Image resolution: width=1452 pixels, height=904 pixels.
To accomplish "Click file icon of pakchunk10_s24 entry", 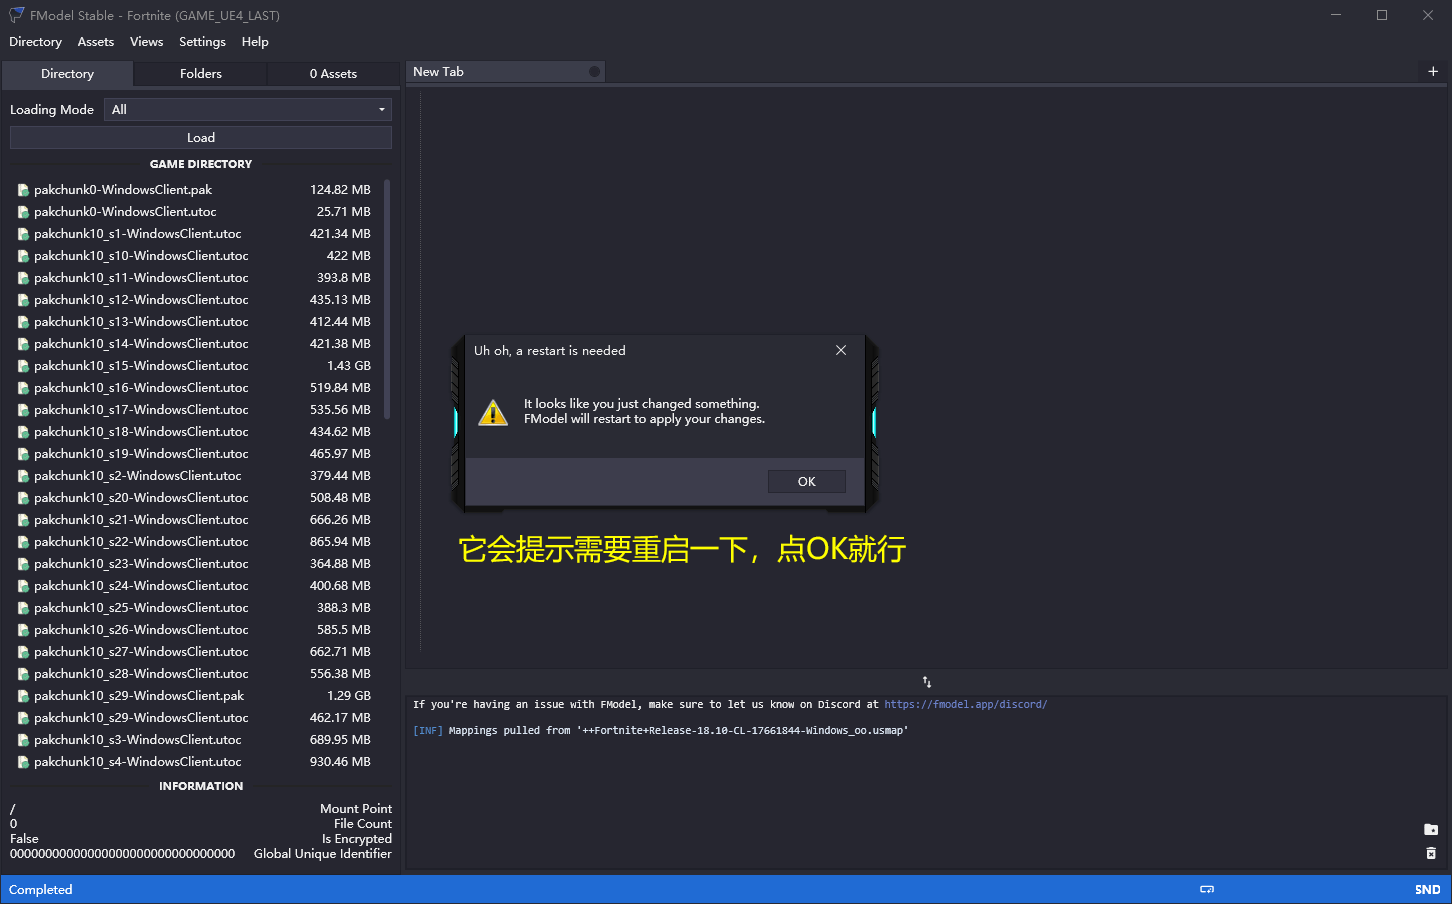I will coord(23,586).
